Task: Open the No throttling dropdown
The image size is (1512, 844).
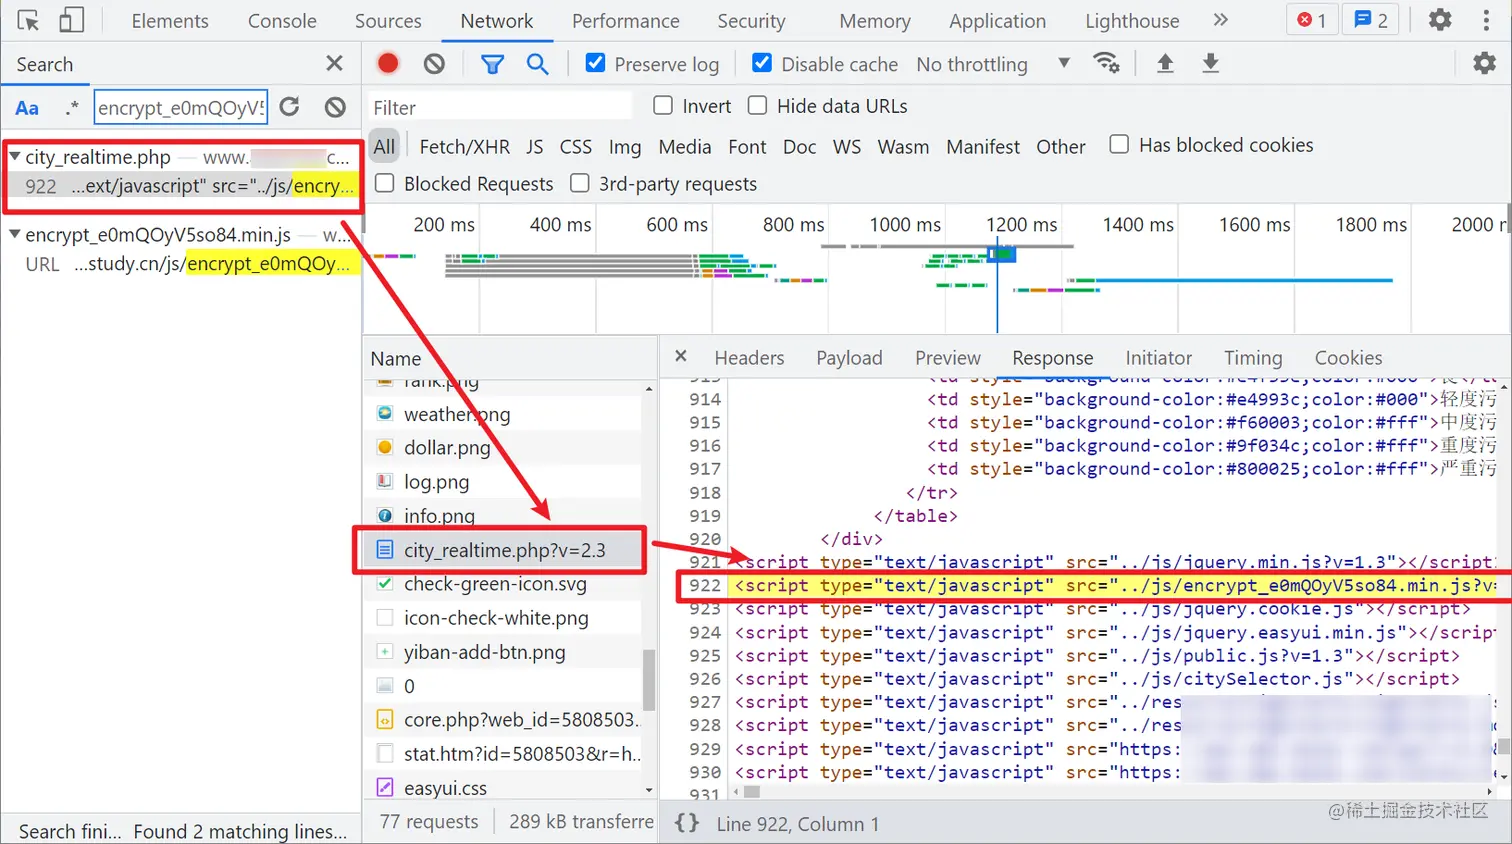Action: click(992, 64)
